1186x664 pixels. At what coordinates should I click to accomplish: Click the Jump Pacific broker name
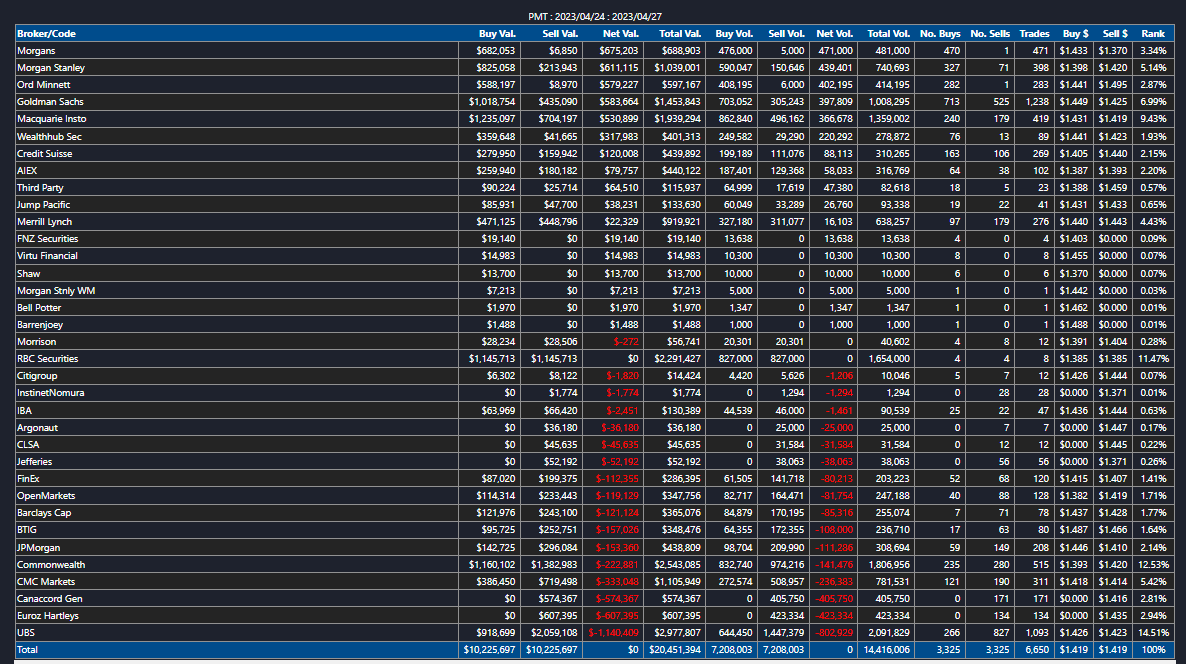click(x=43, y=205)
